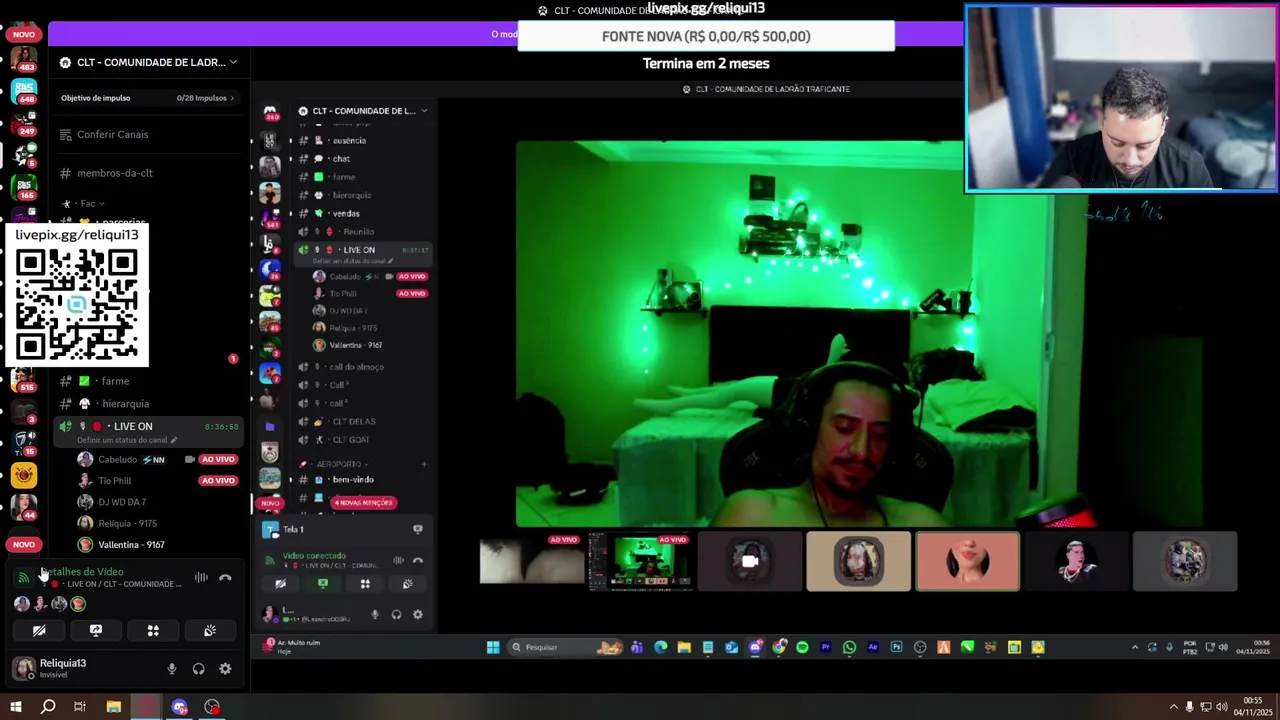
Task: Open Premiere Pro icon in streamed taskbar
Action: click(x=826, y=647)
